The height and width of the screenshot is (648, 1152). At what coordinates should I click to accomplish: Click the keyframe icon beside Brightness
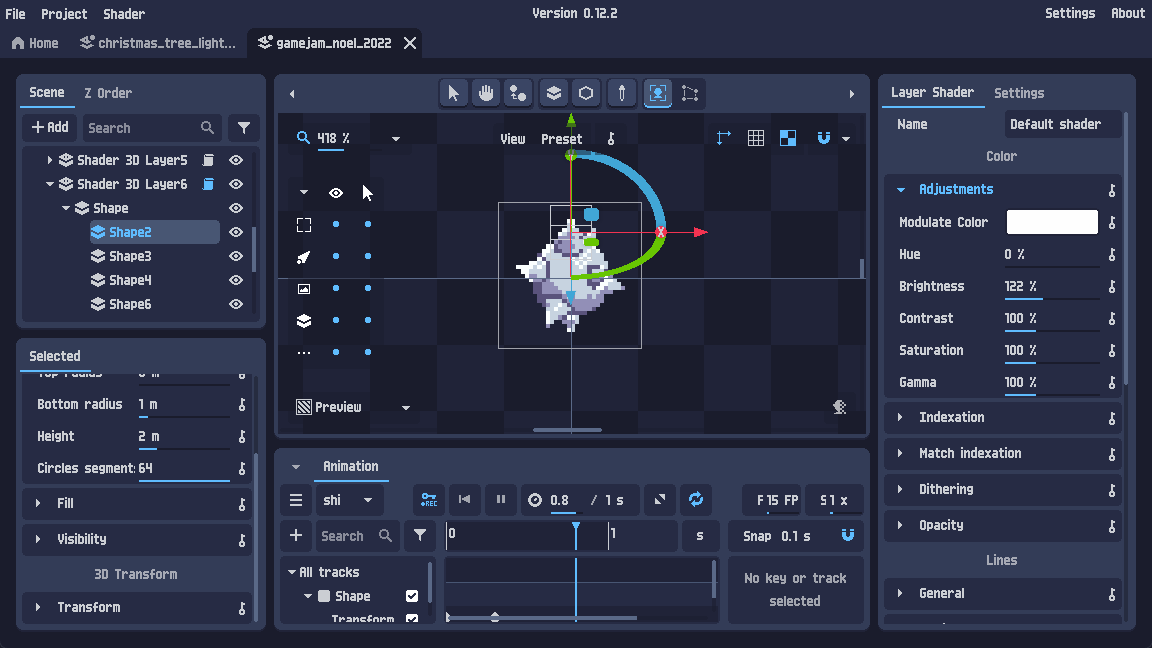pyautogui.click(x=1112, y=287)
